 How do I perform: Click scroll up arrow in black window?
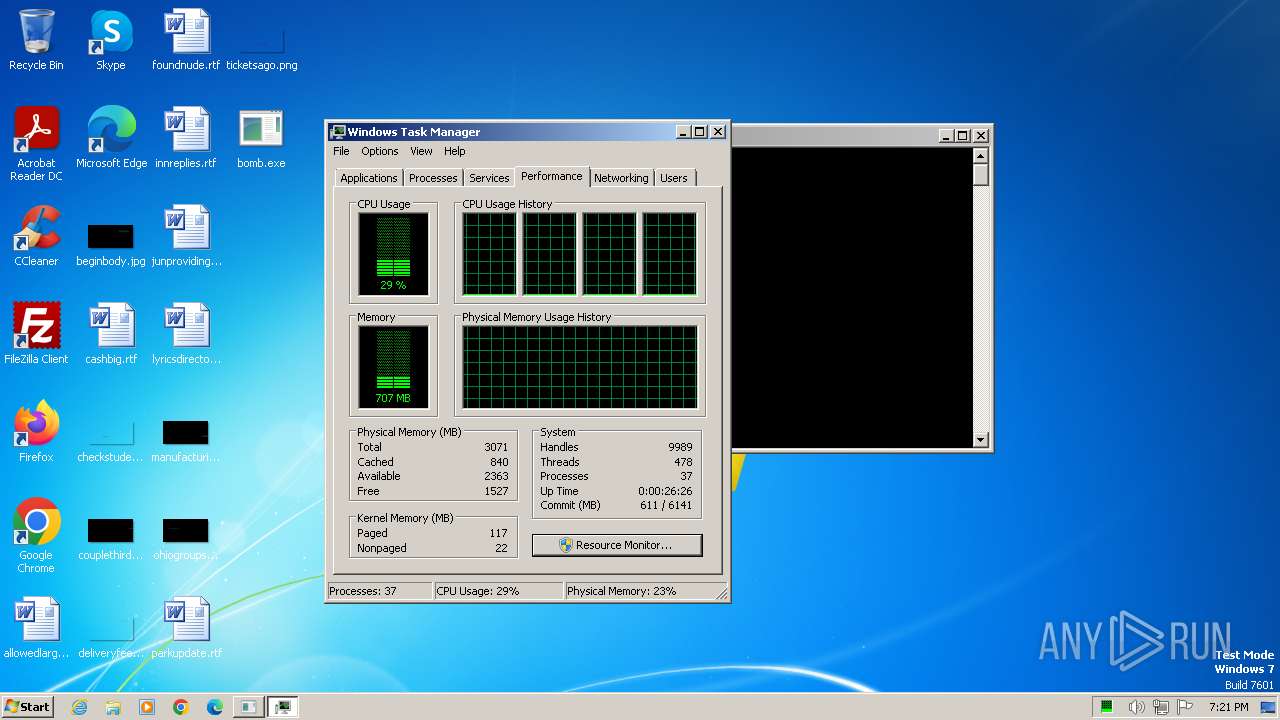click(980, 155)
